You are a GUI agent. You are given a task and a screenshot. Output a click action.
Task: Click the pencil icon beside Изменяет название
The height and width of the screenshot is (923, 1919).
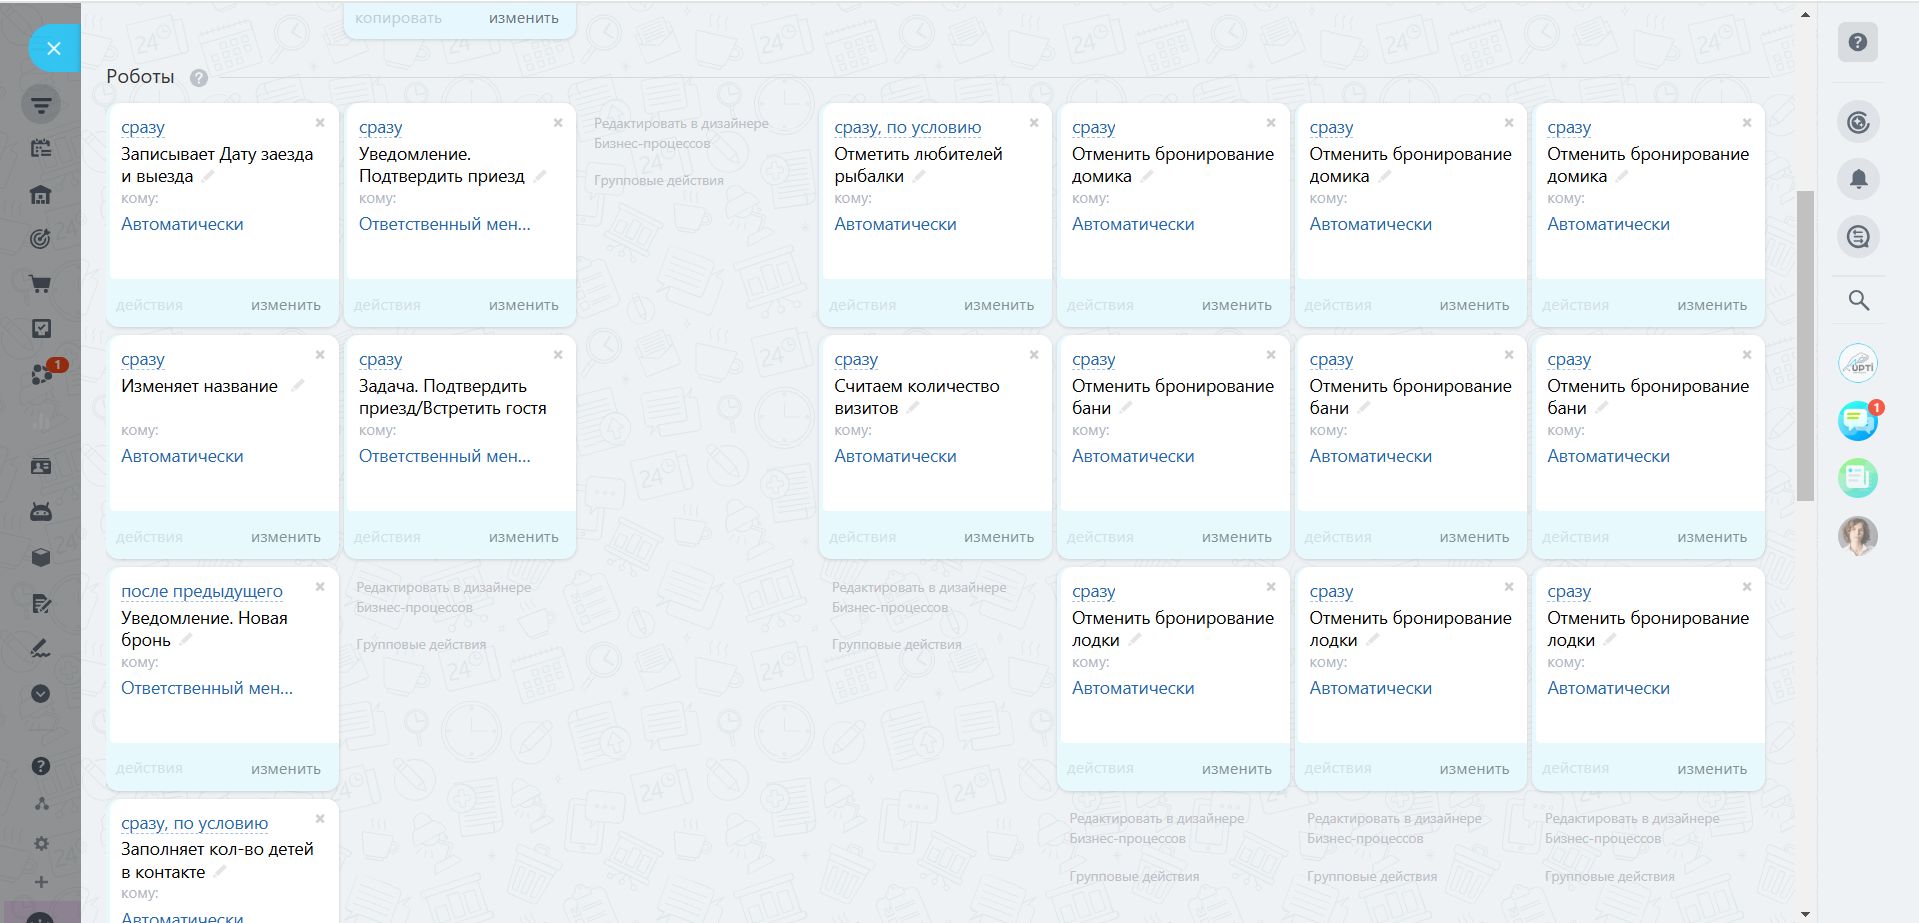pyautogui.click(x=297, y=386)
